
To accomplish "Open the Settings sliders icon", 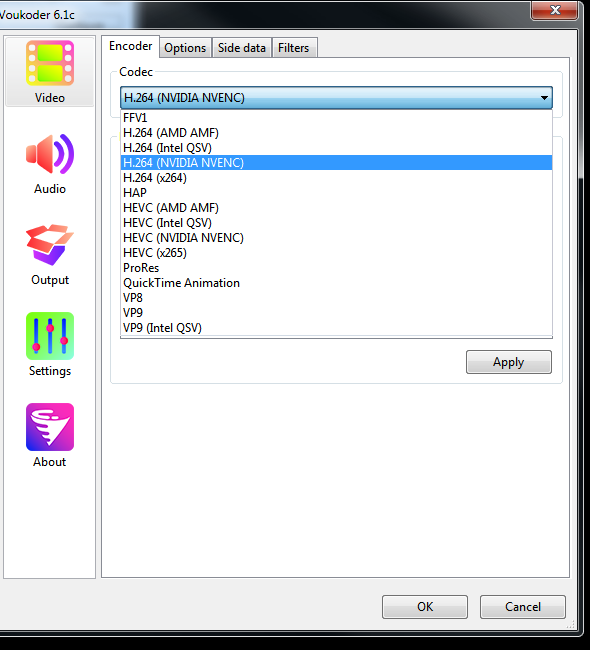I will tap(50, 336).
